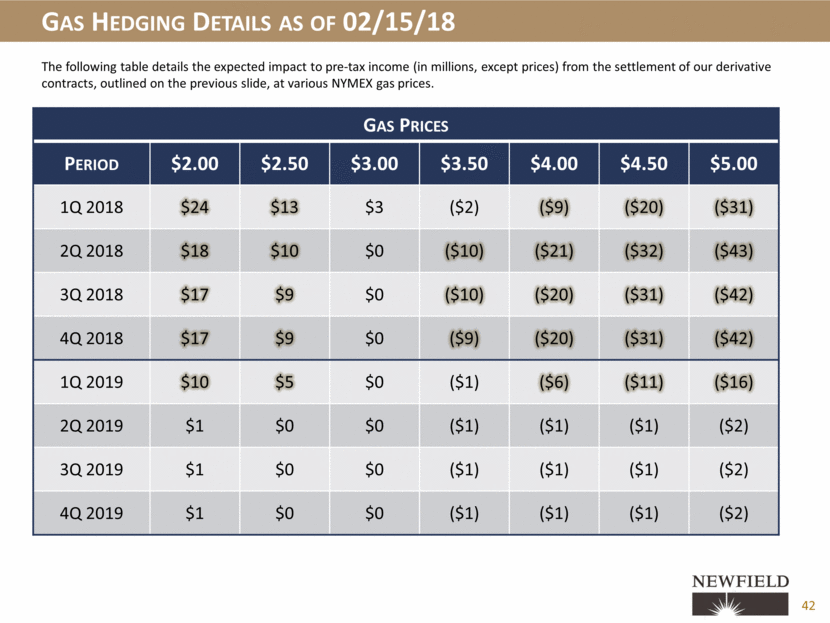The height and width of the screenshot is (623, 830).
Task: Click the Gas Prices table header
Action: [x=405, y=125]
